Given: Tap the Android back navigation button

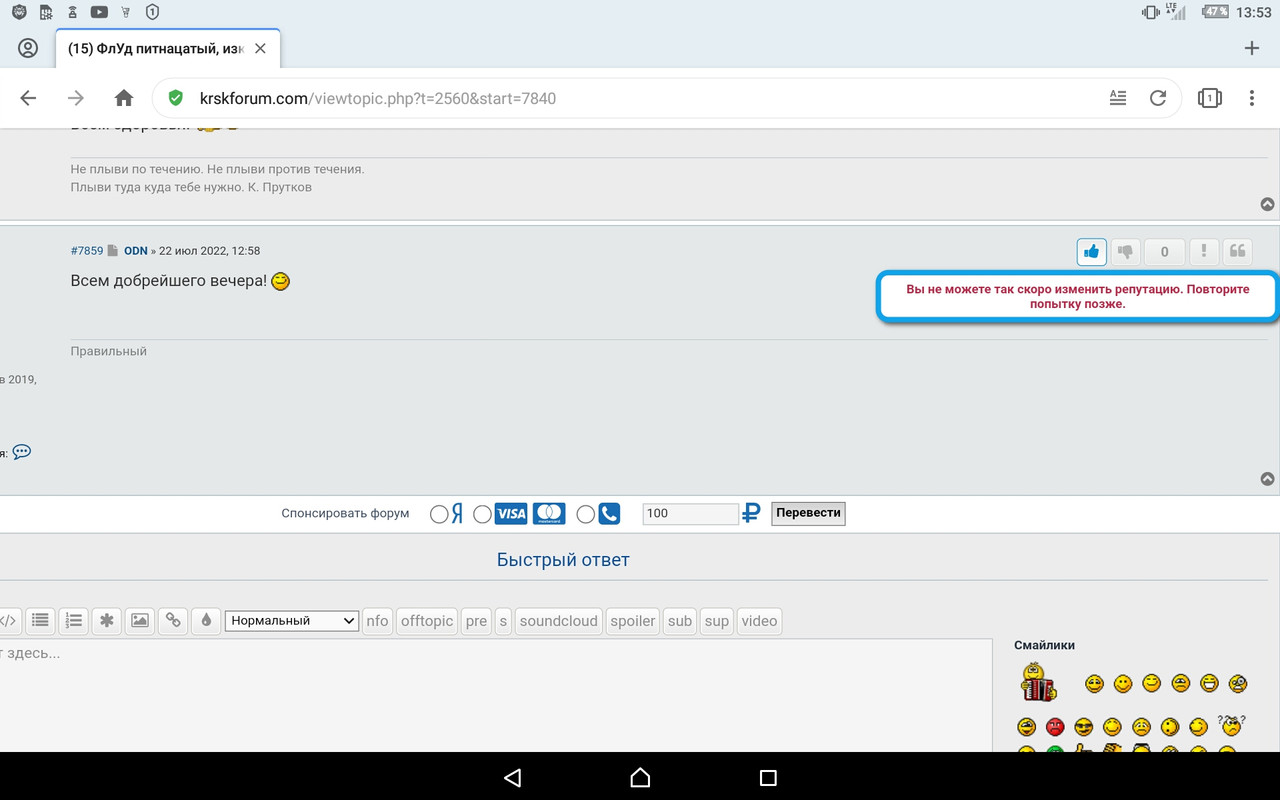Looking at the screenshot, I should pyautogui.click(x=512, y=777).
